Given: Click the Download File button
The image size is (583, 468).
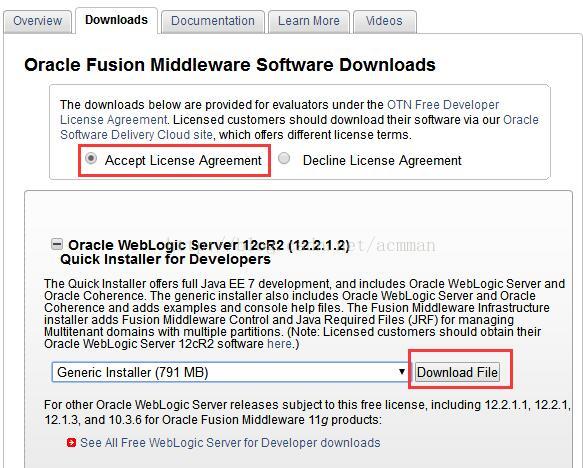Looking at the screenshot, I should [x=457, y=372].
